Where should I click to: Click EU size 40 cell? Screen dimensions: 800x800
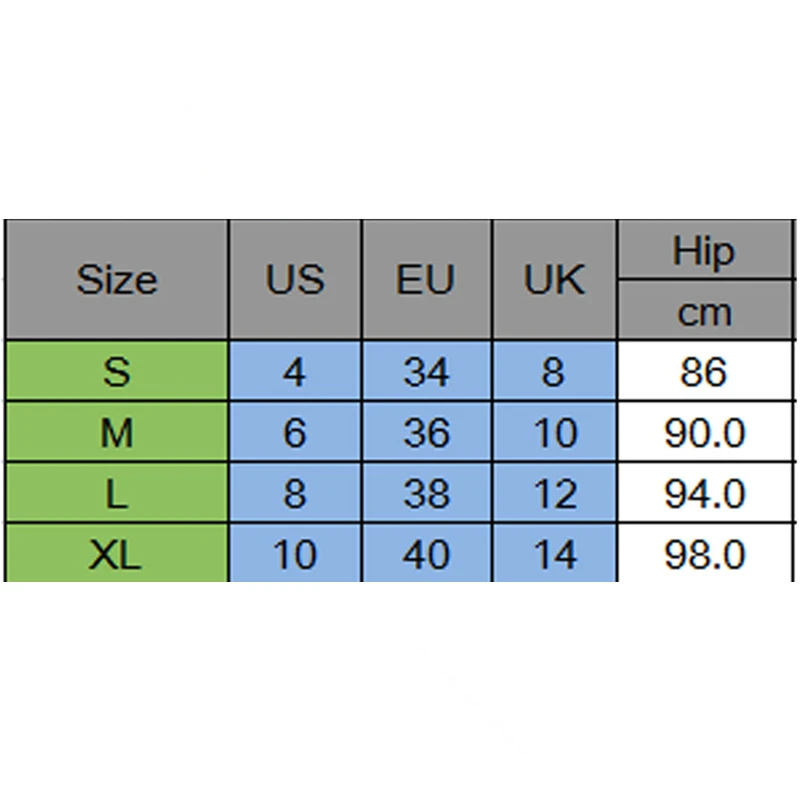[x=426, y=554]
